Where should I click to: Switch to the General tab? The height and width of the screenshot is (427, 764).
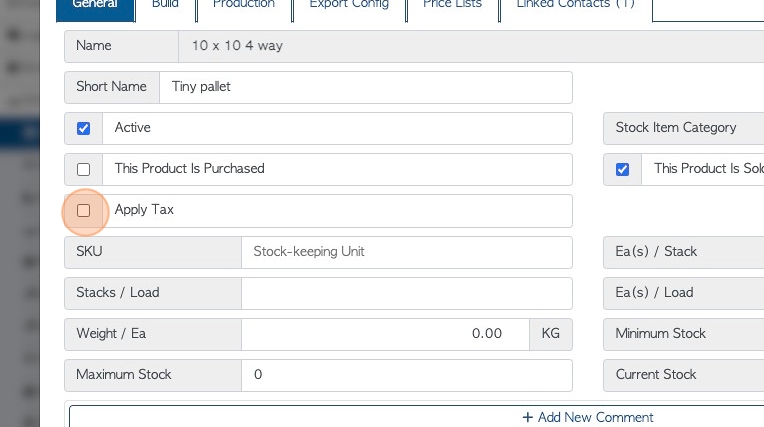tap(96, 9)
